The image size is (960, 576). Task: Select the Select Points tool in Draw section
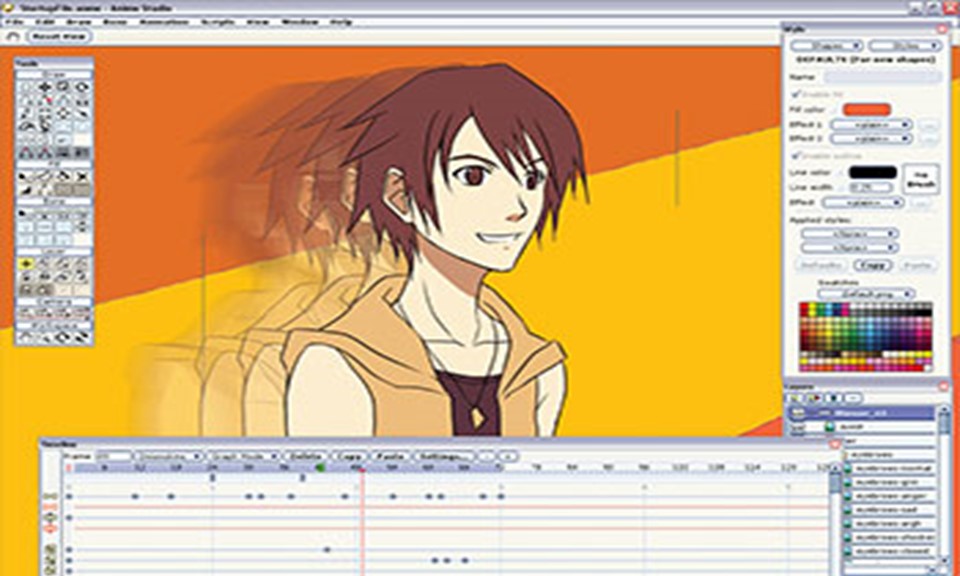(x=26, y=87)
